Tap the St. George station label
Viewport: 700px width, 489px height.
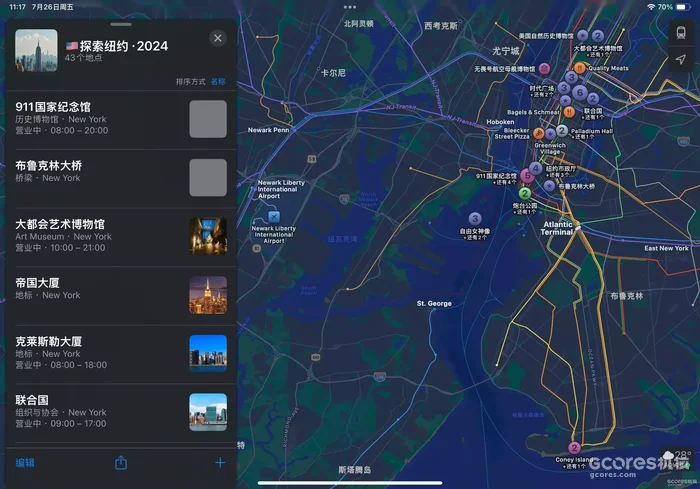[434, 303]
